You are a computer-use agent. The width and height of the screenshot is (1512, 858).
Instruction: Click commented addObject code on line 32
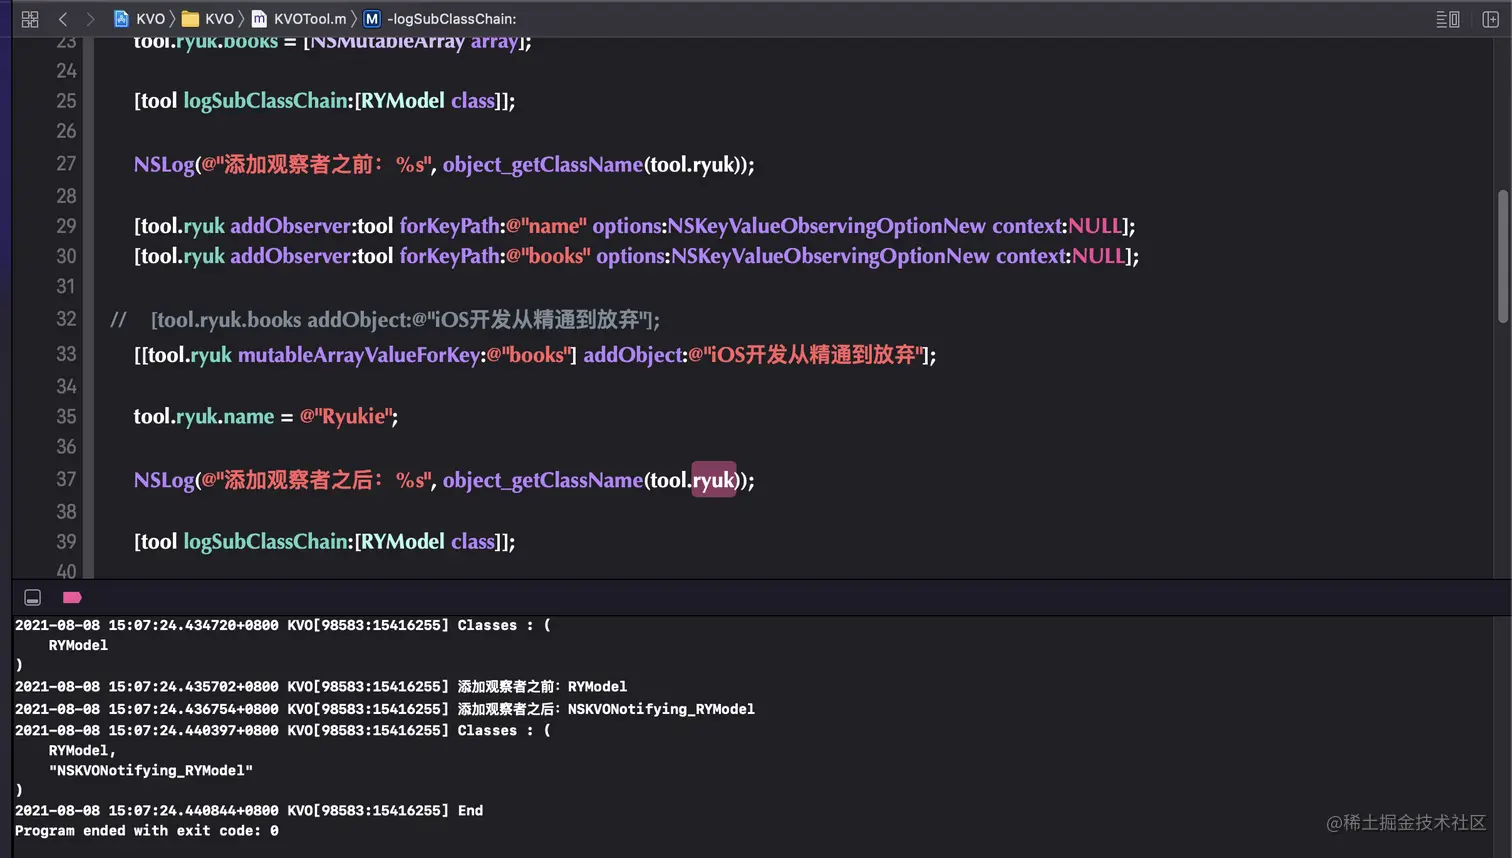[405, 320]
